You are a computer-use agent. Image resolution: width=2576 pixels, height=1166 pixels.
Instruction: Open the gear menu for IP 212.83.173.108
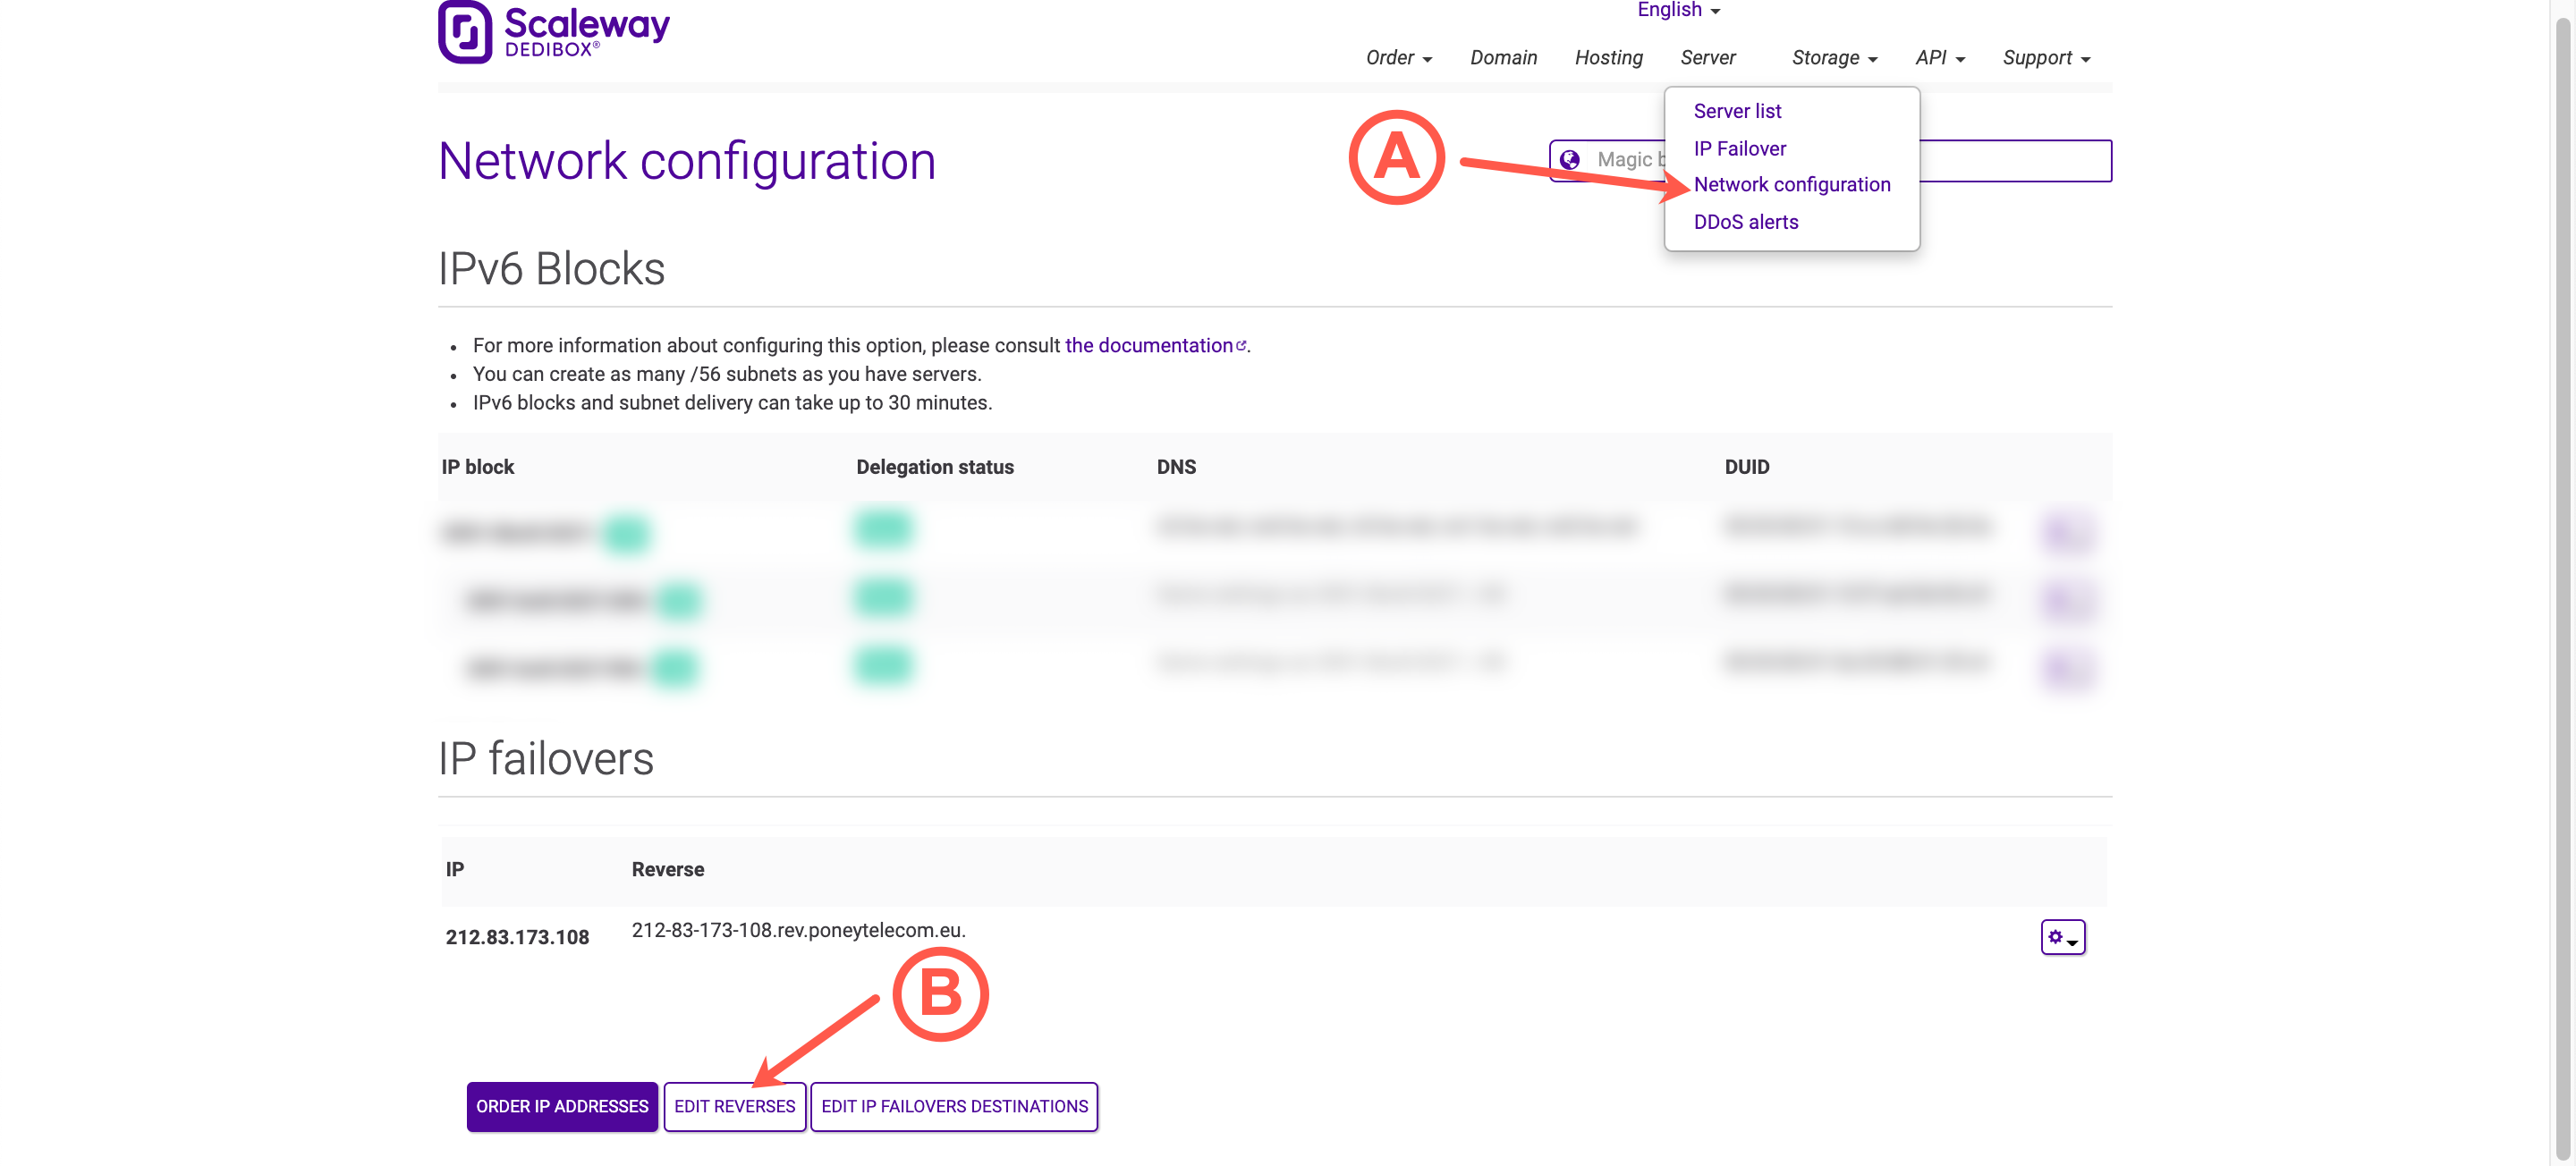[2062, 937]
